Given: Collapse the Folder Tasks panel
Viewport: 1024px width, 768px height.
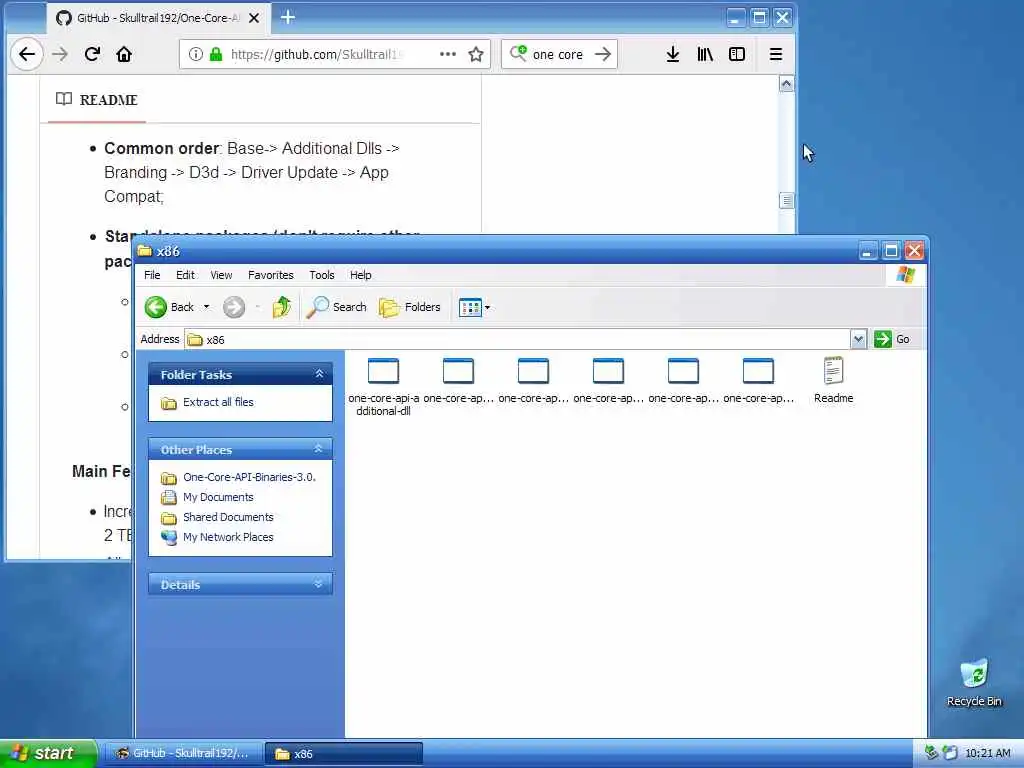Looking at the screenshot, I should click(x=319, y=374).
